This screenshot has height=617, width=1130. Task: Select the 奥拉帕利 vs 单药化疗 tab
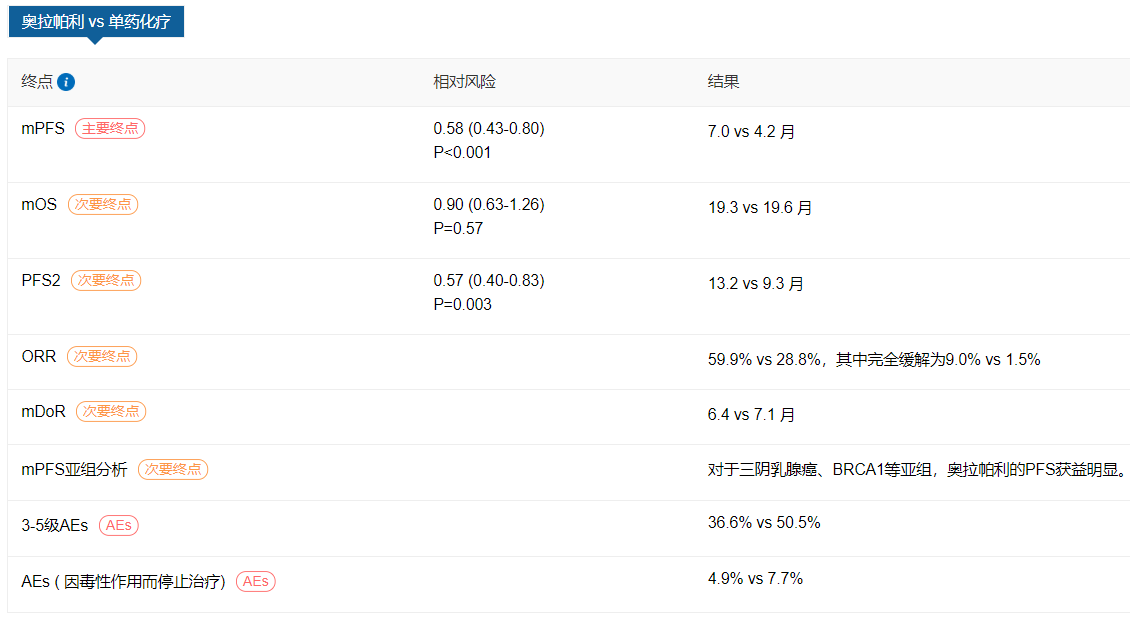click(x=96, y=22)
